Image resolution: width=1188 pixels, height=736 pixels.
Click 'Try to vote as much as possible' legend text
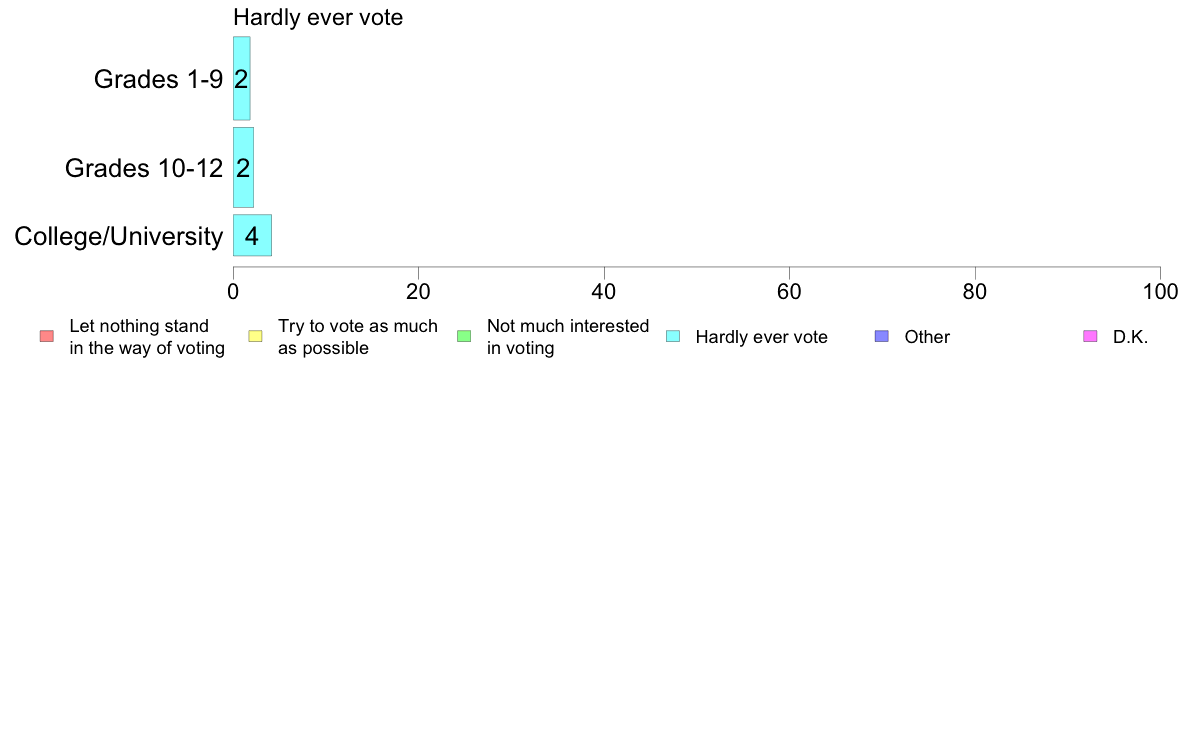(358, 337)
